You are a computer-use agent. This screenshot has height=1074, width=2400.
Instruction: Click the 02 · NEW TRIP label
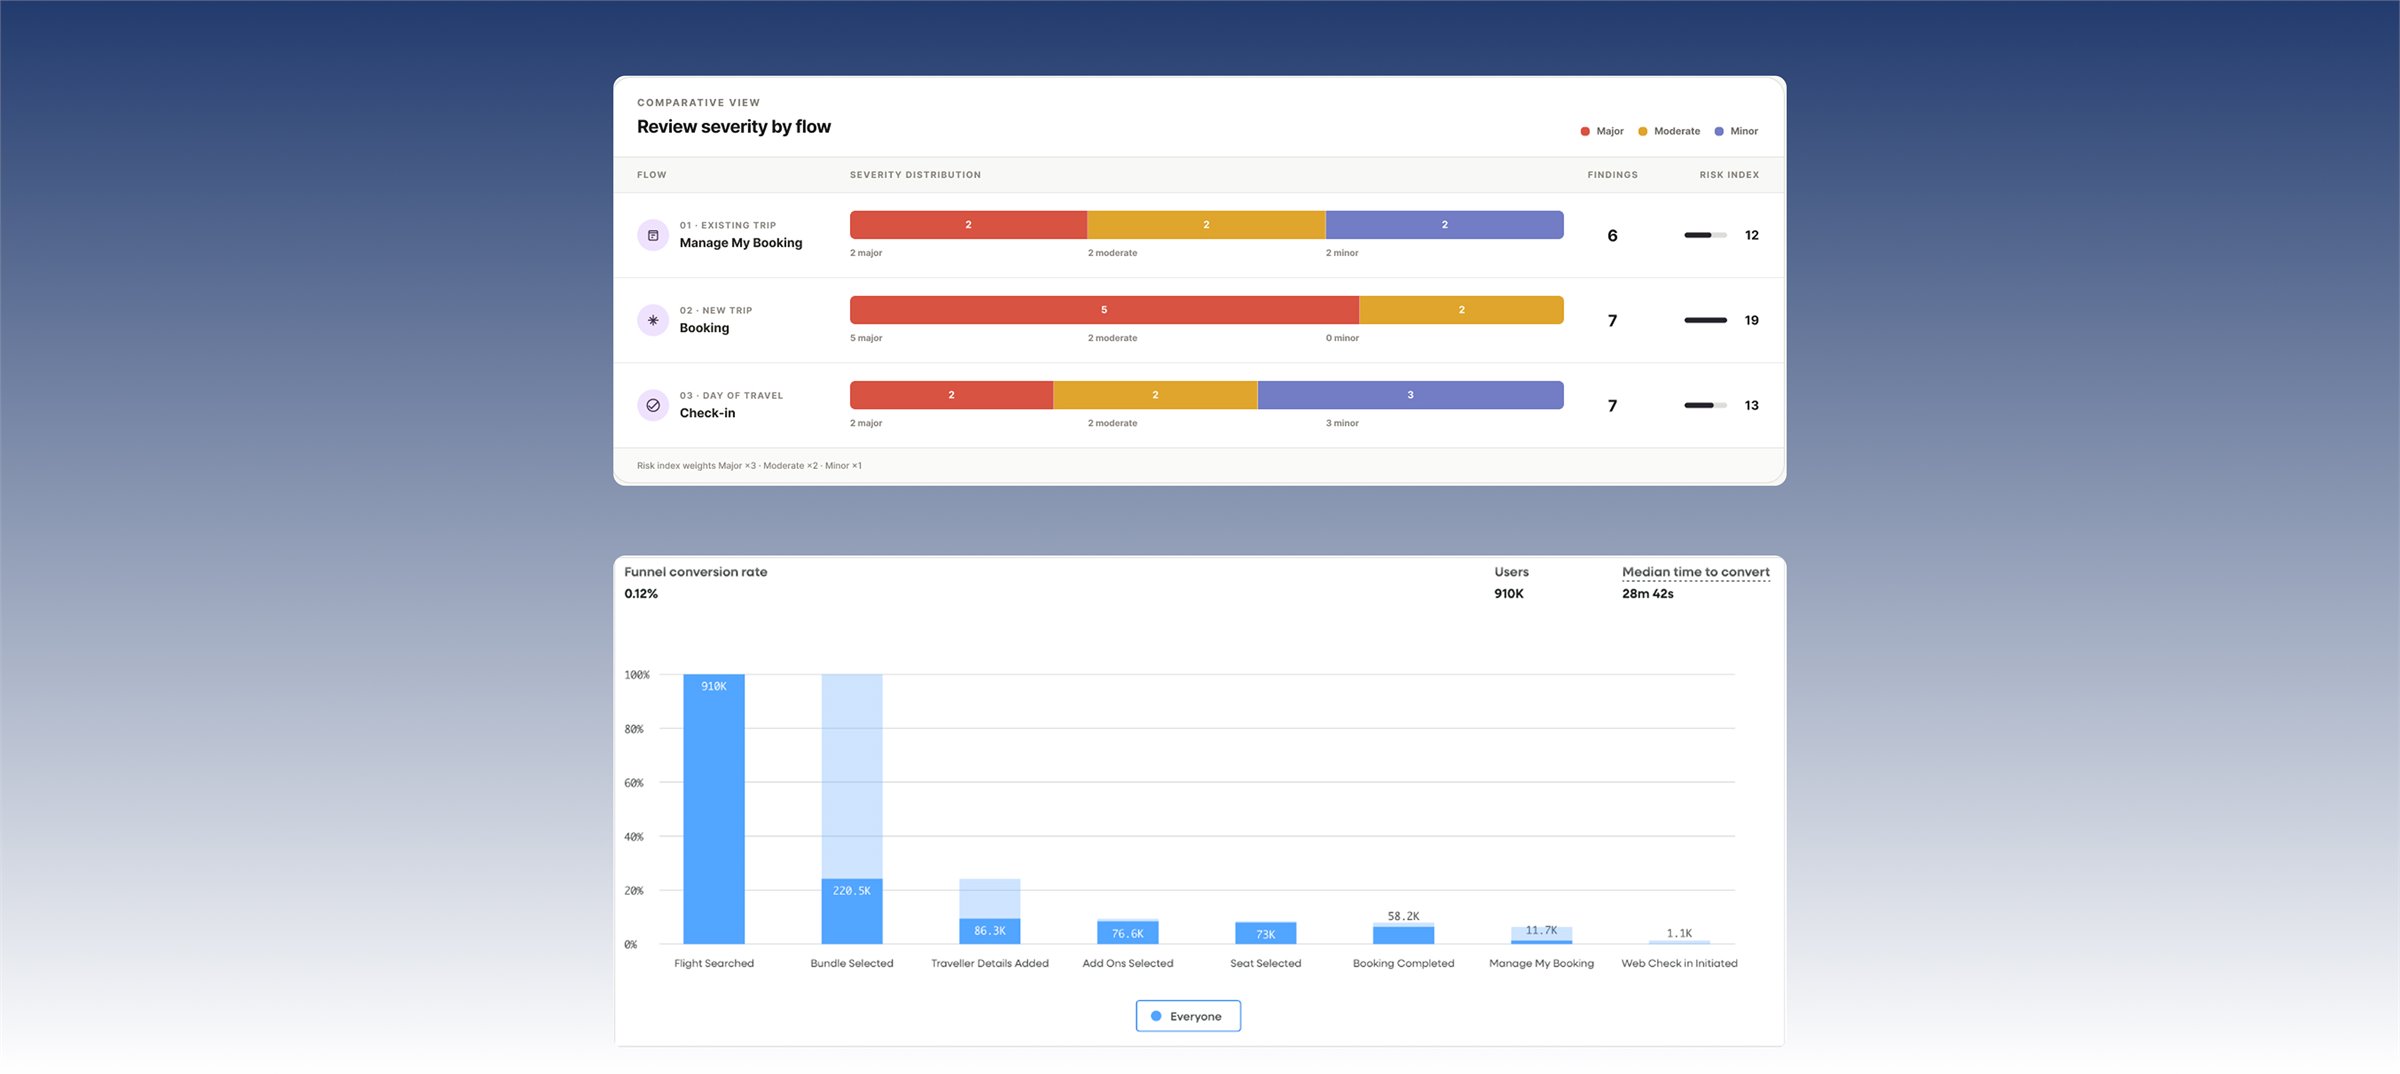point(716,311)
